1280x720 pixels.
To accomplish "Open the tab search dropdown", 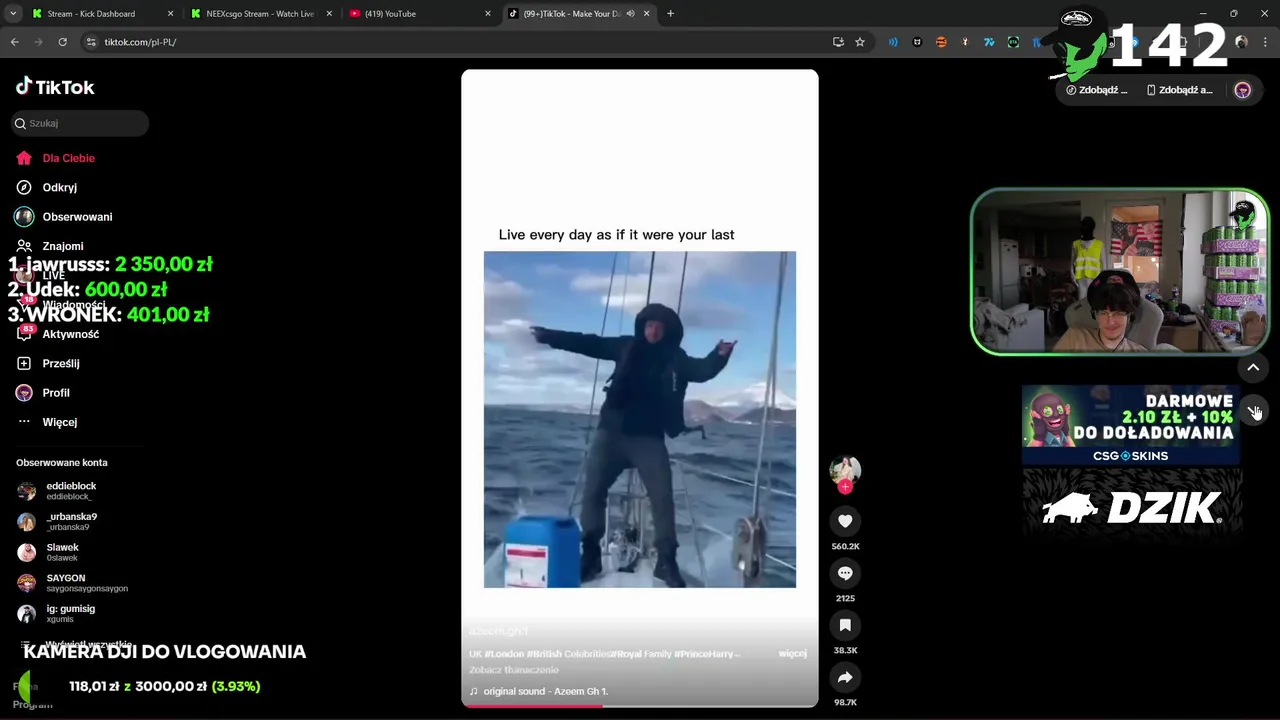I will (x=13, y=14).
